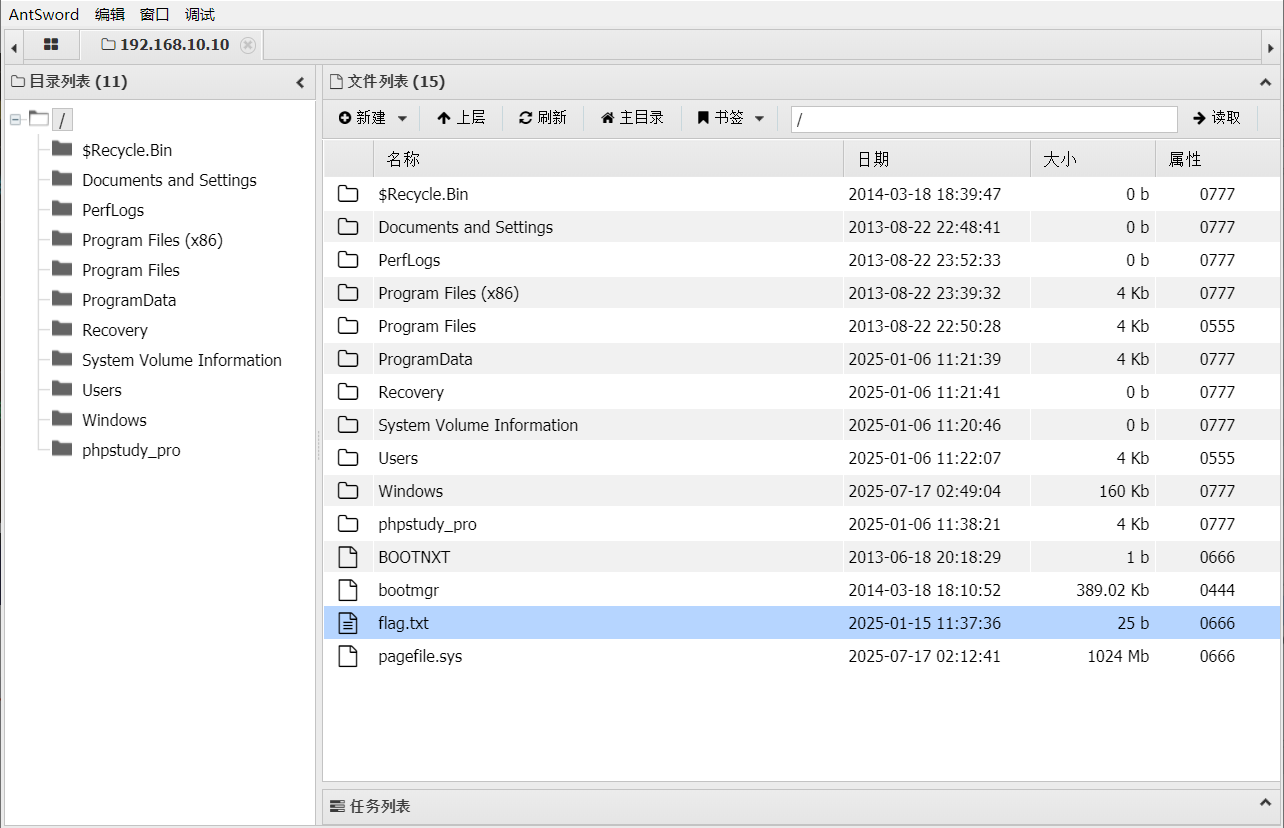
Task: Click the left tab scroll arrow
Action: (x=14, y=46)
